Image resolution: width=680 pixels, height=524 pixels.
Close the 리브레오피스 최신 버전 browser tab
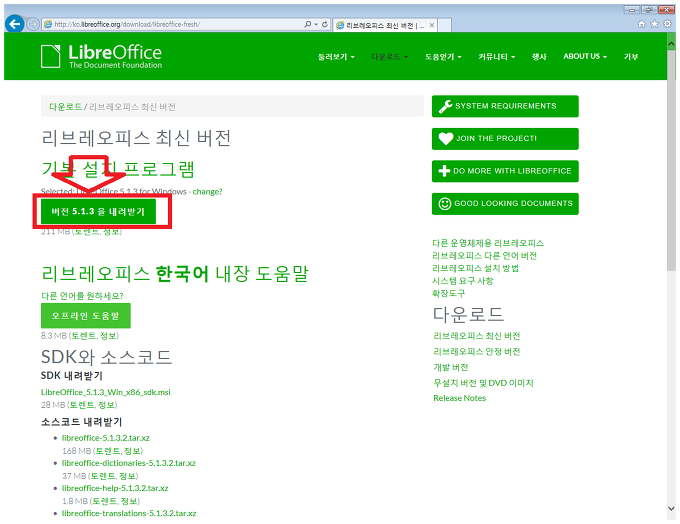tap(432, 25)
